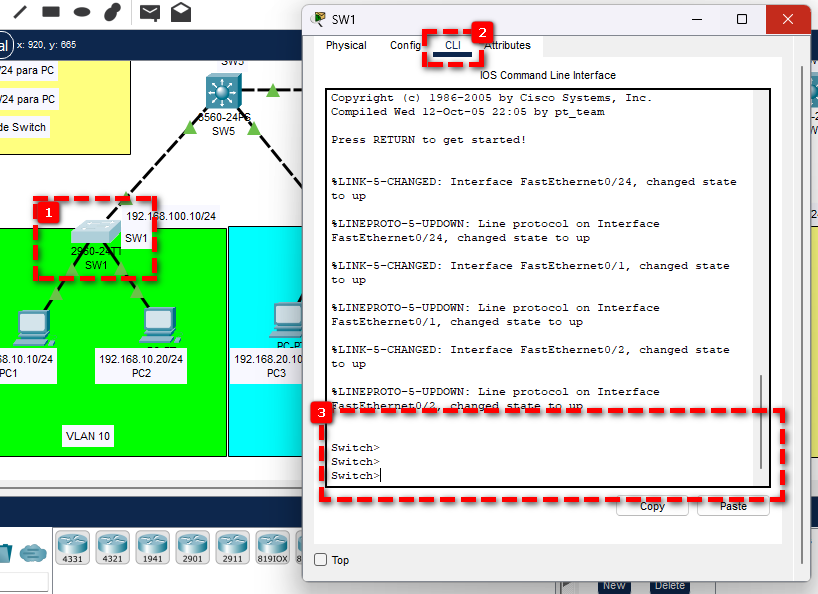The width and height of the screenshot is (818, 594).
Task: Choose the 4331 router from device list
Action: [x=73, y=548]
